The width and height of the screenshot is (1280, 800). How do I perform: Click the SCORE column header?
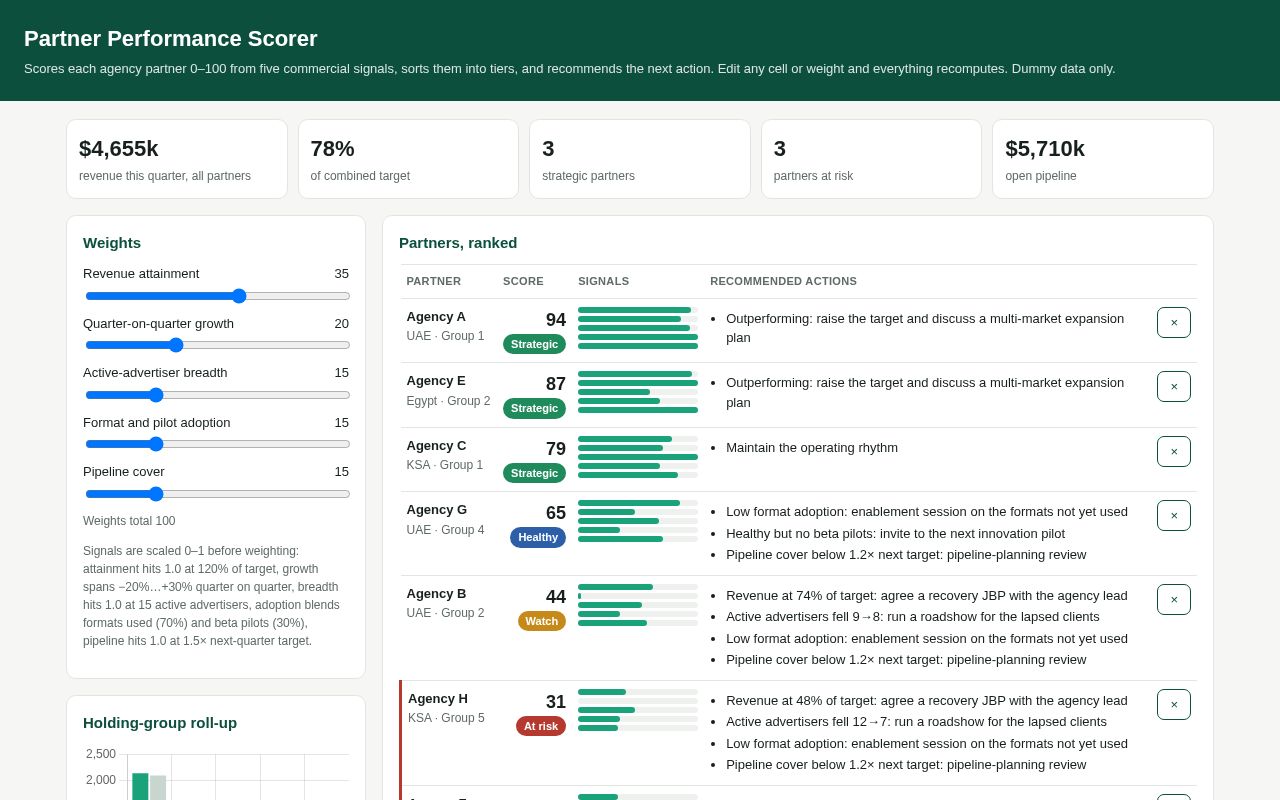(x=523, y=281)
